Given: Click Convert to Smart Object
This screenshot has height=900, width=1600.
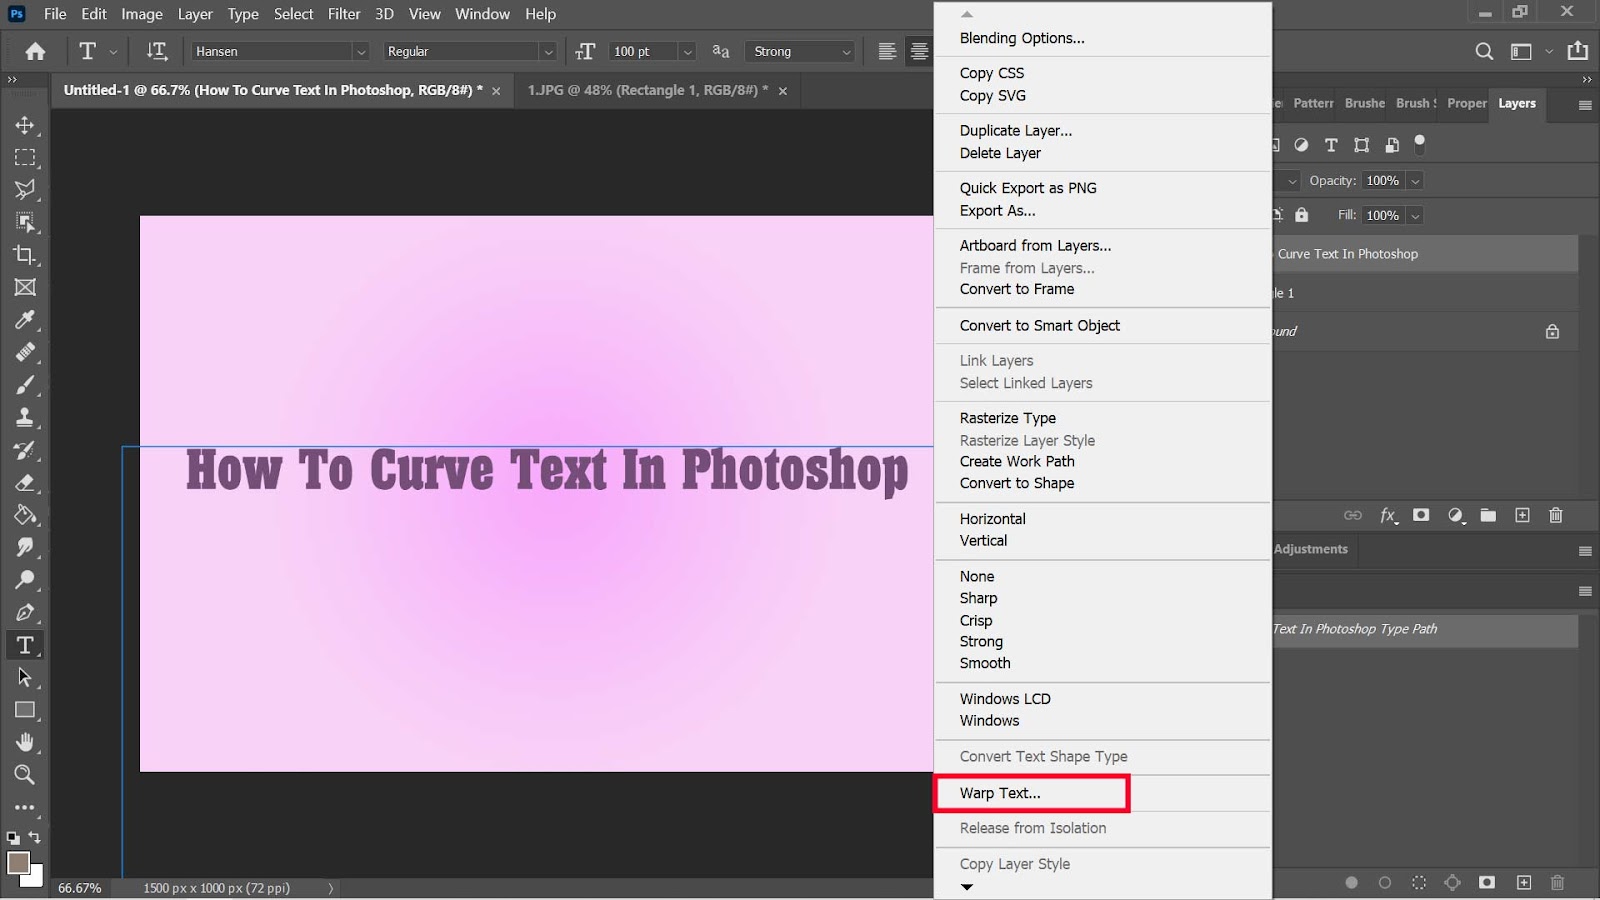Looking at the screenshot, I should (x=1039, y=326).
